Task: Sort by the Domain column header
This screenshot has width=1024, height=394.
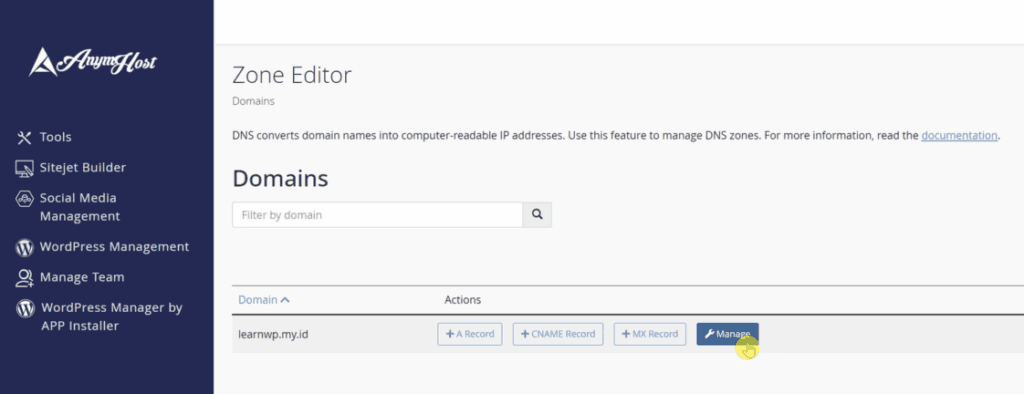Action: point(264,300)
